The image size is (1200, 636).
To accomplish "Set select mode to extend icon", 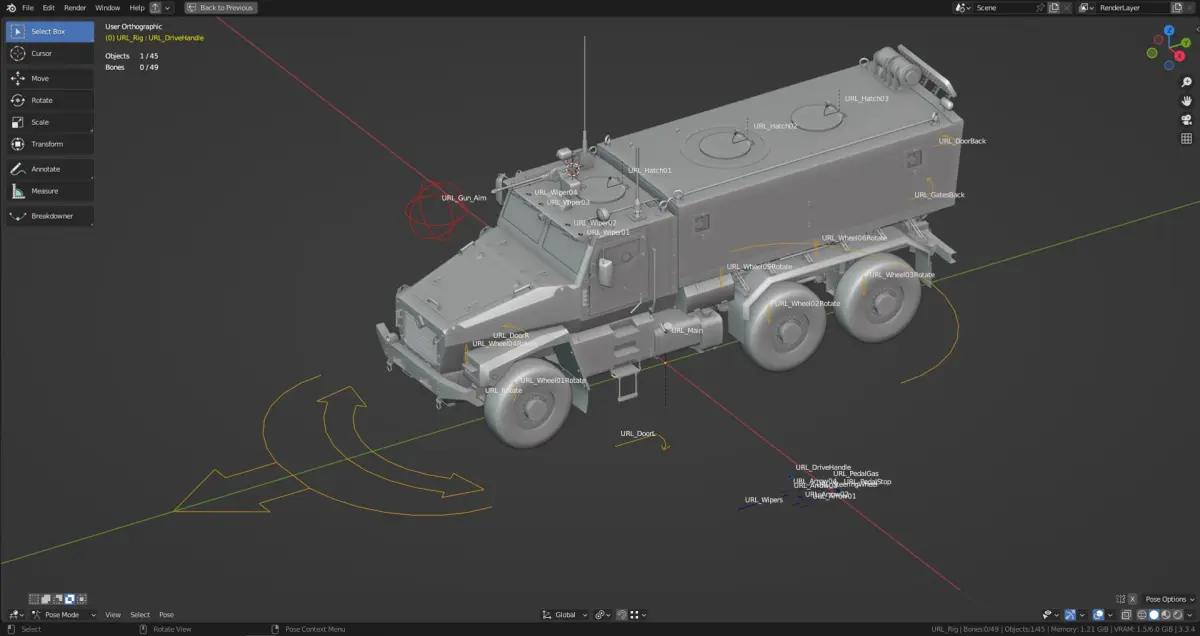I will pyautogui.click(x=46, y=599).
